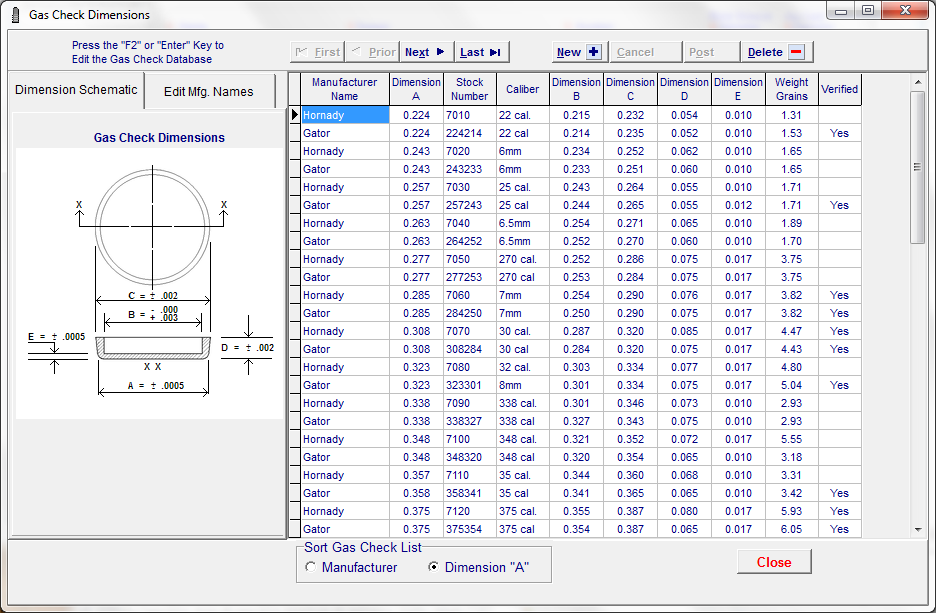Click stock number 7040
The height and width of the screenshot is (613, 936).
point(469,223)
